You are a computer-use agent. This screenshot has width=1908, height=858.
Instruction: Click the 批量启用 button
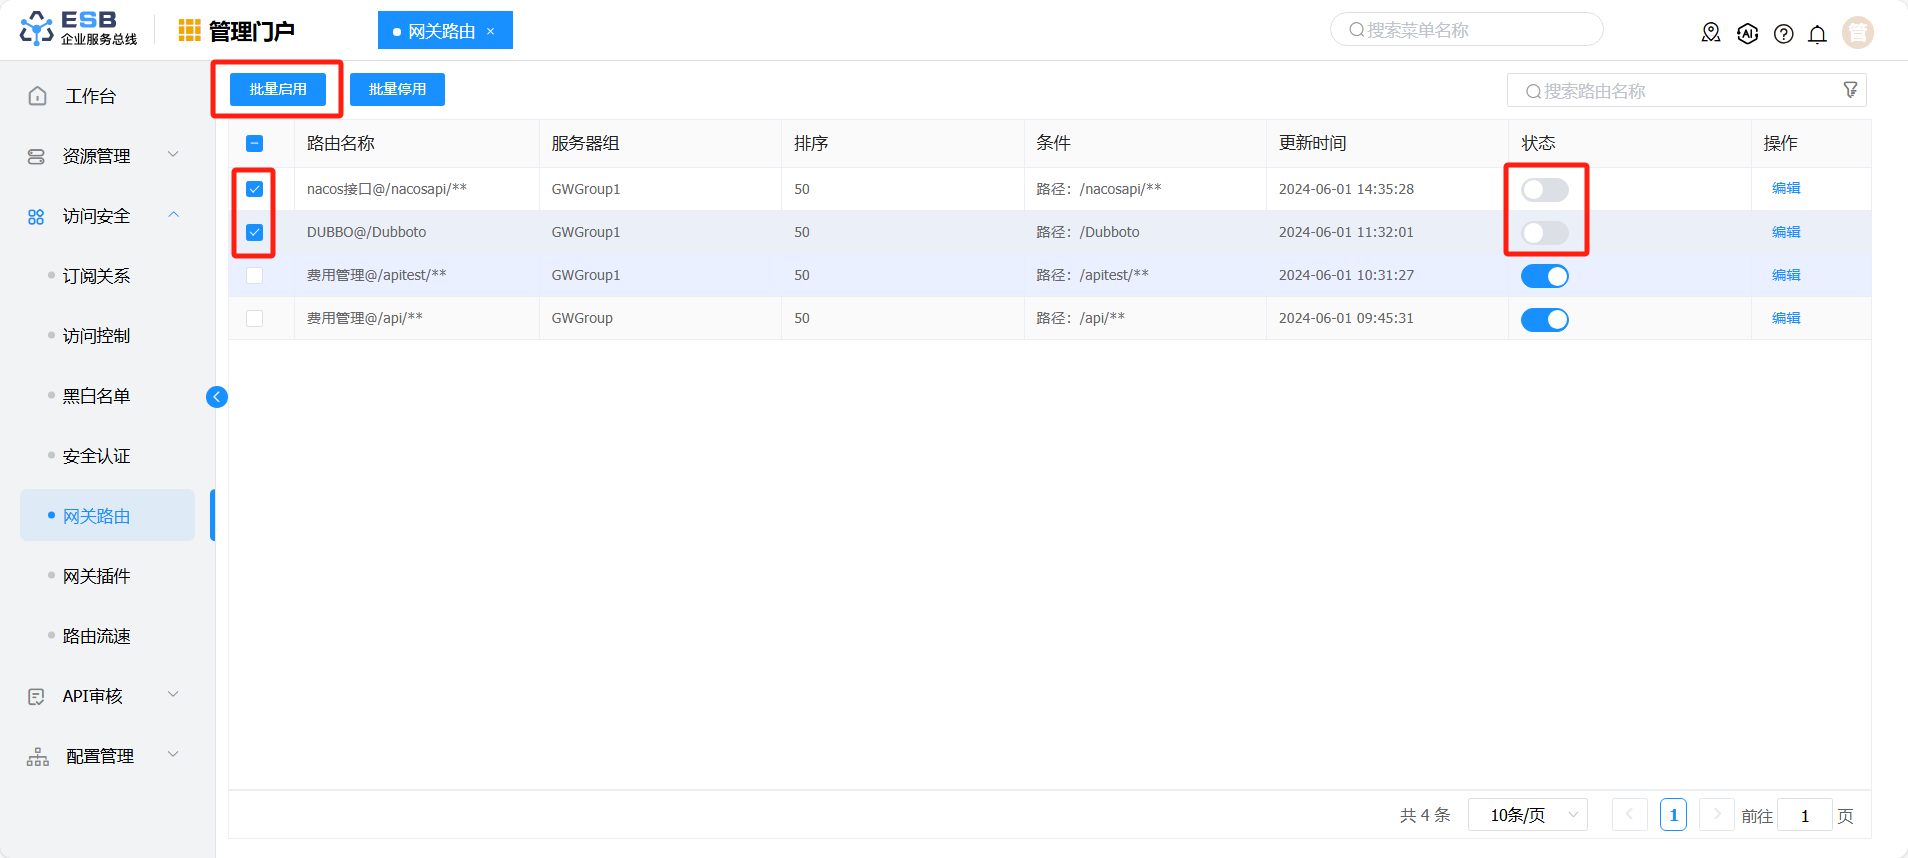pyautogui.click(x=278, y=89)
